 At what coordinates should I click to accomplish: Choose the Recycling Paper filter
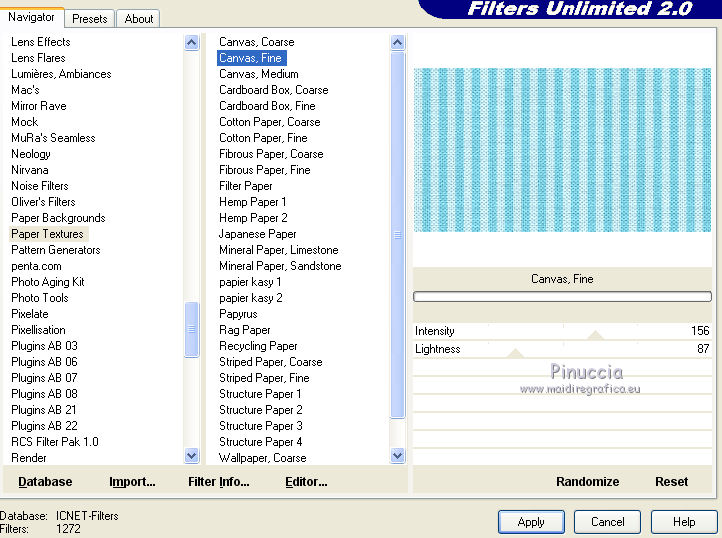pyautogui.click(x=258, y=346)
